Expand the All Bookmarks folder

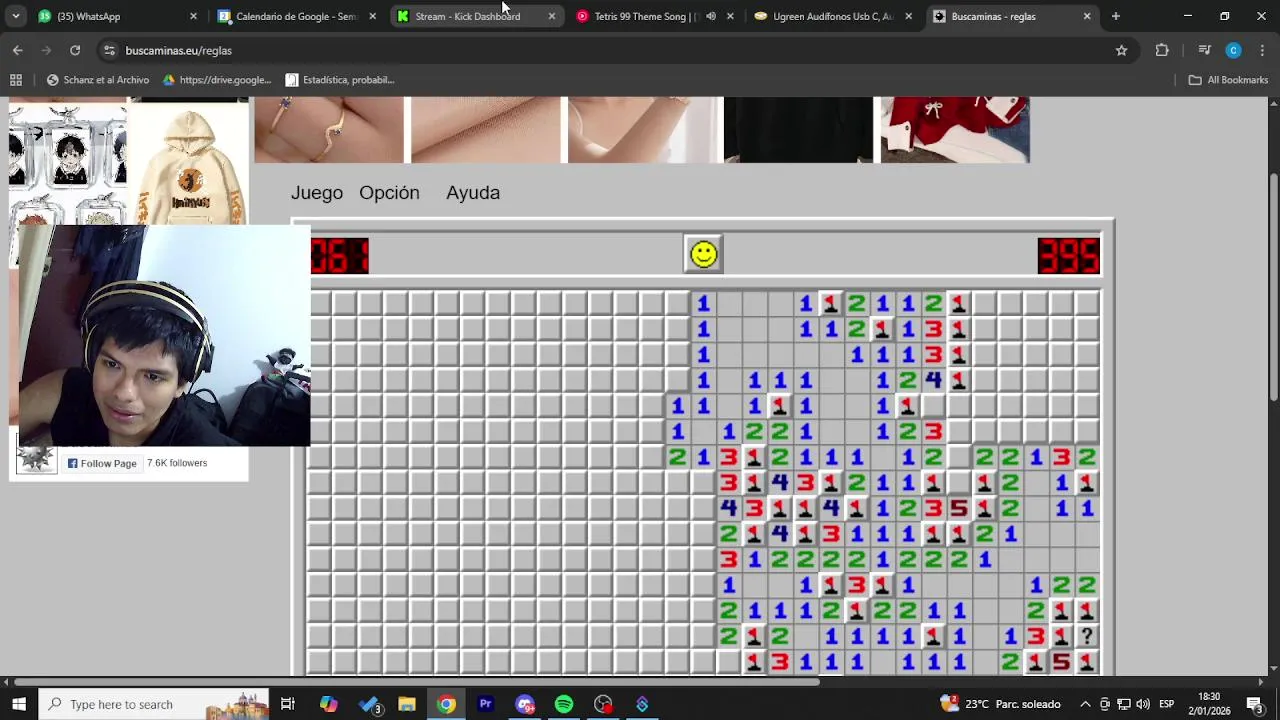[1228, 80]
